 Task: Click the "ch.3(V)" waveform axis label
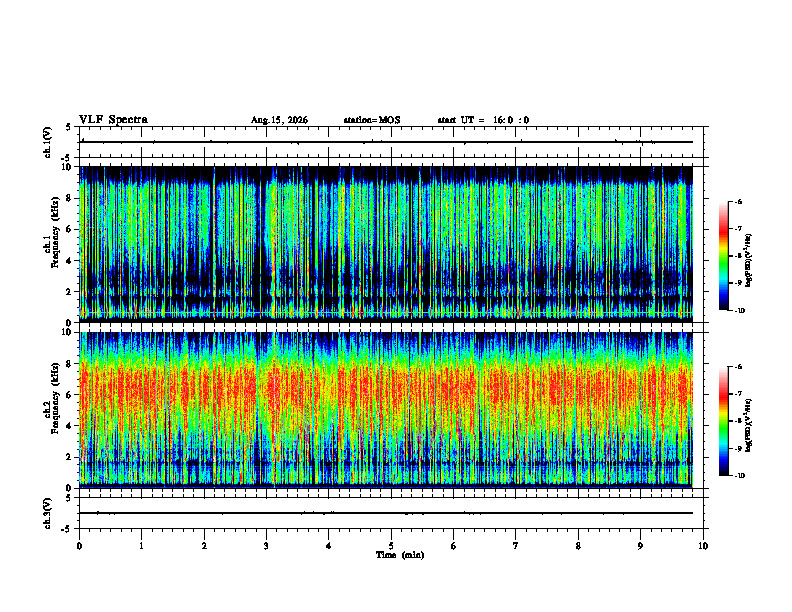coord(48,513)
